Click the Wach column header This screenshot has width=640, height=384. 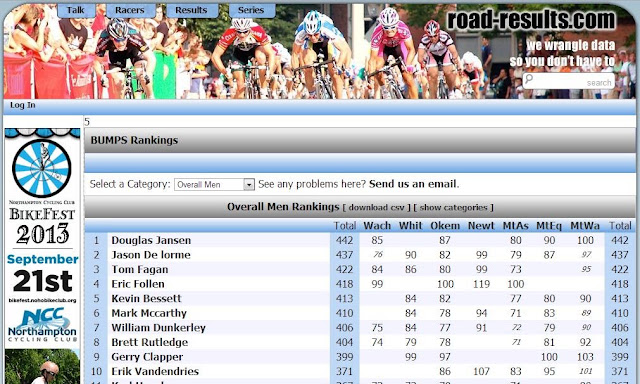[x=377, y=226]
